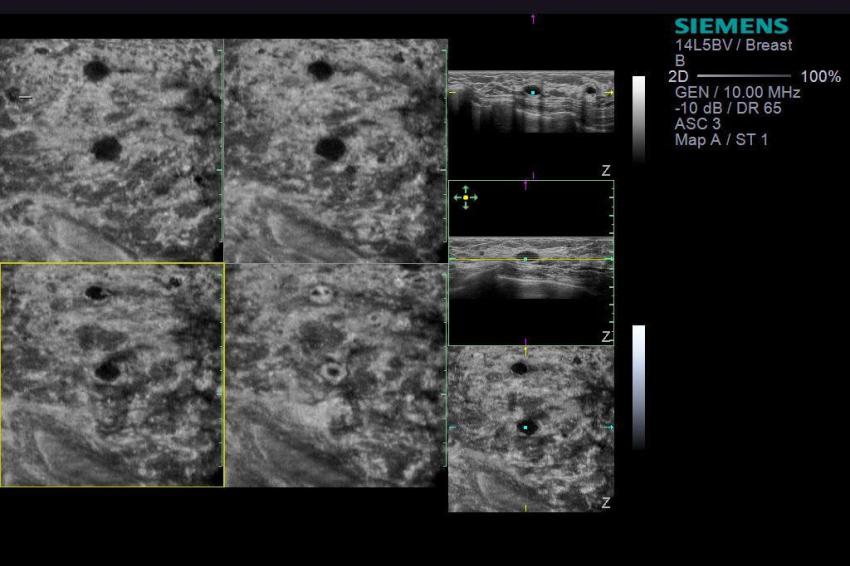
Task: Click the Z label of the bottom-right coronal view
Action: pos(606,503)
